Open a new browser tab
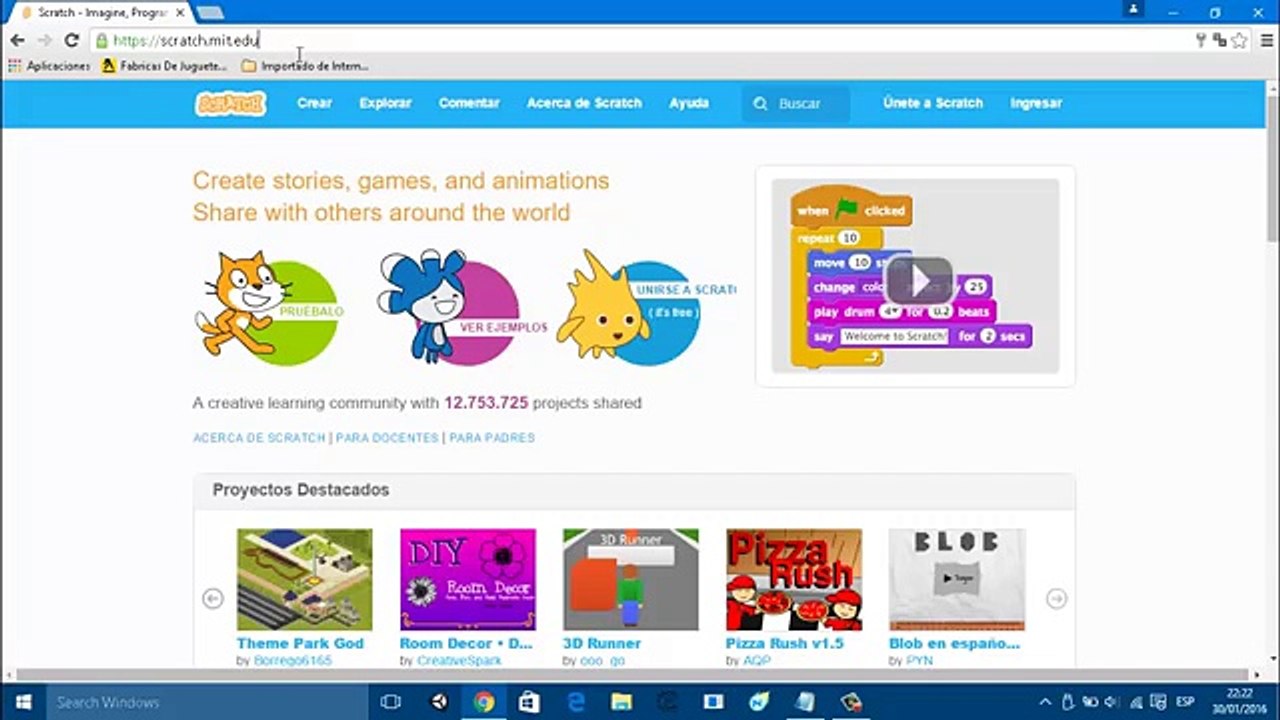The height and width of the screenshot is (720, 1280). 210,13
